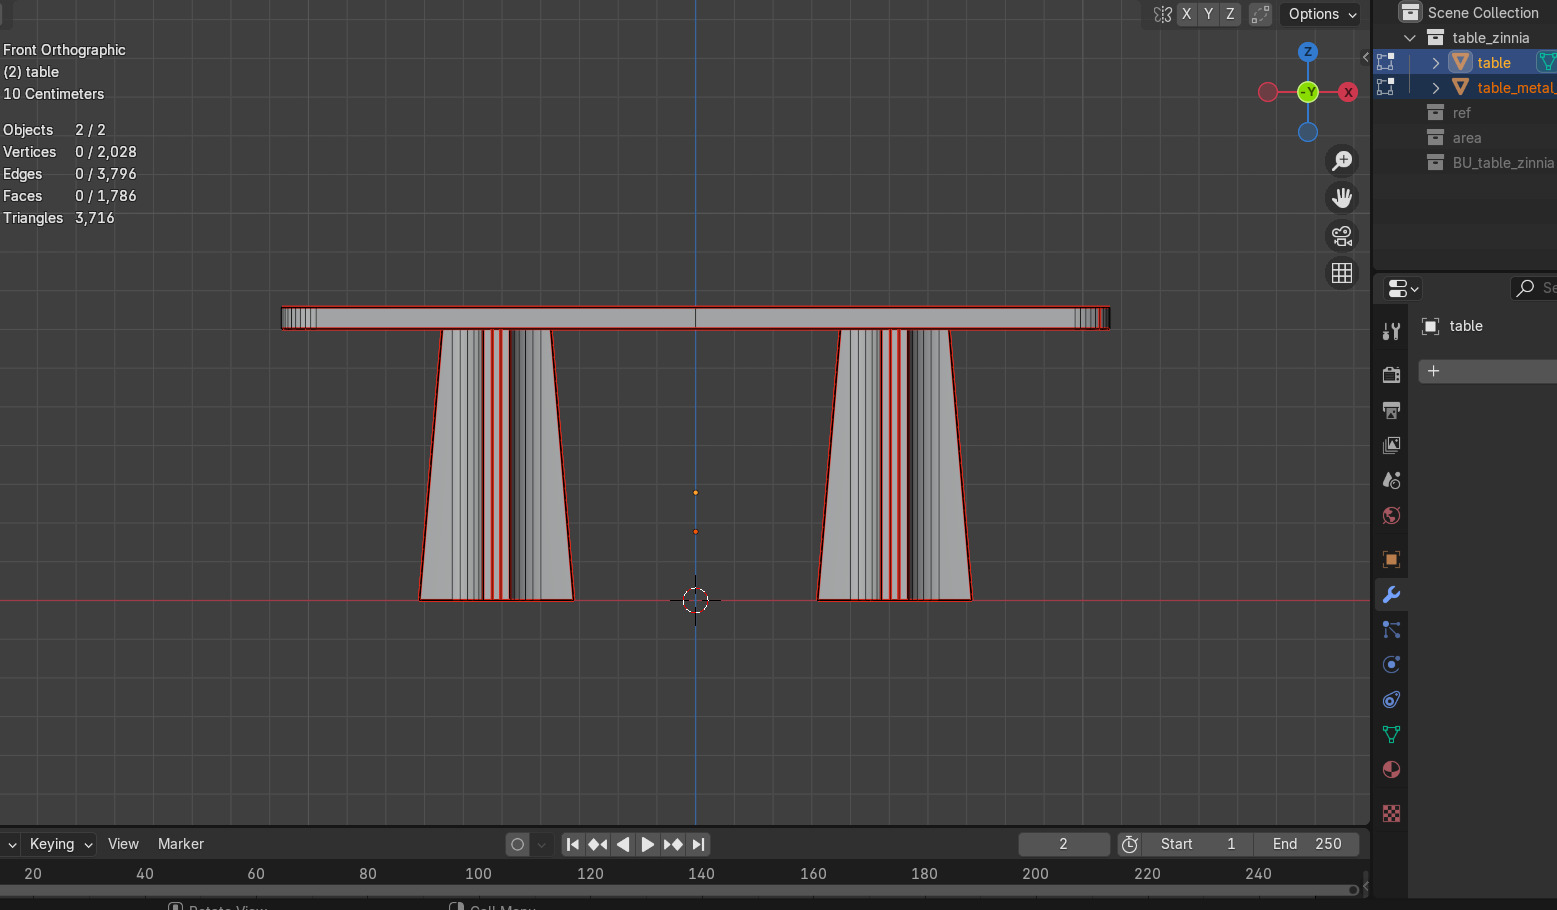Toggle Y axis mirror
Image resolution: width=1557 pixels, height=910 pixels.
coord(1208,14)
